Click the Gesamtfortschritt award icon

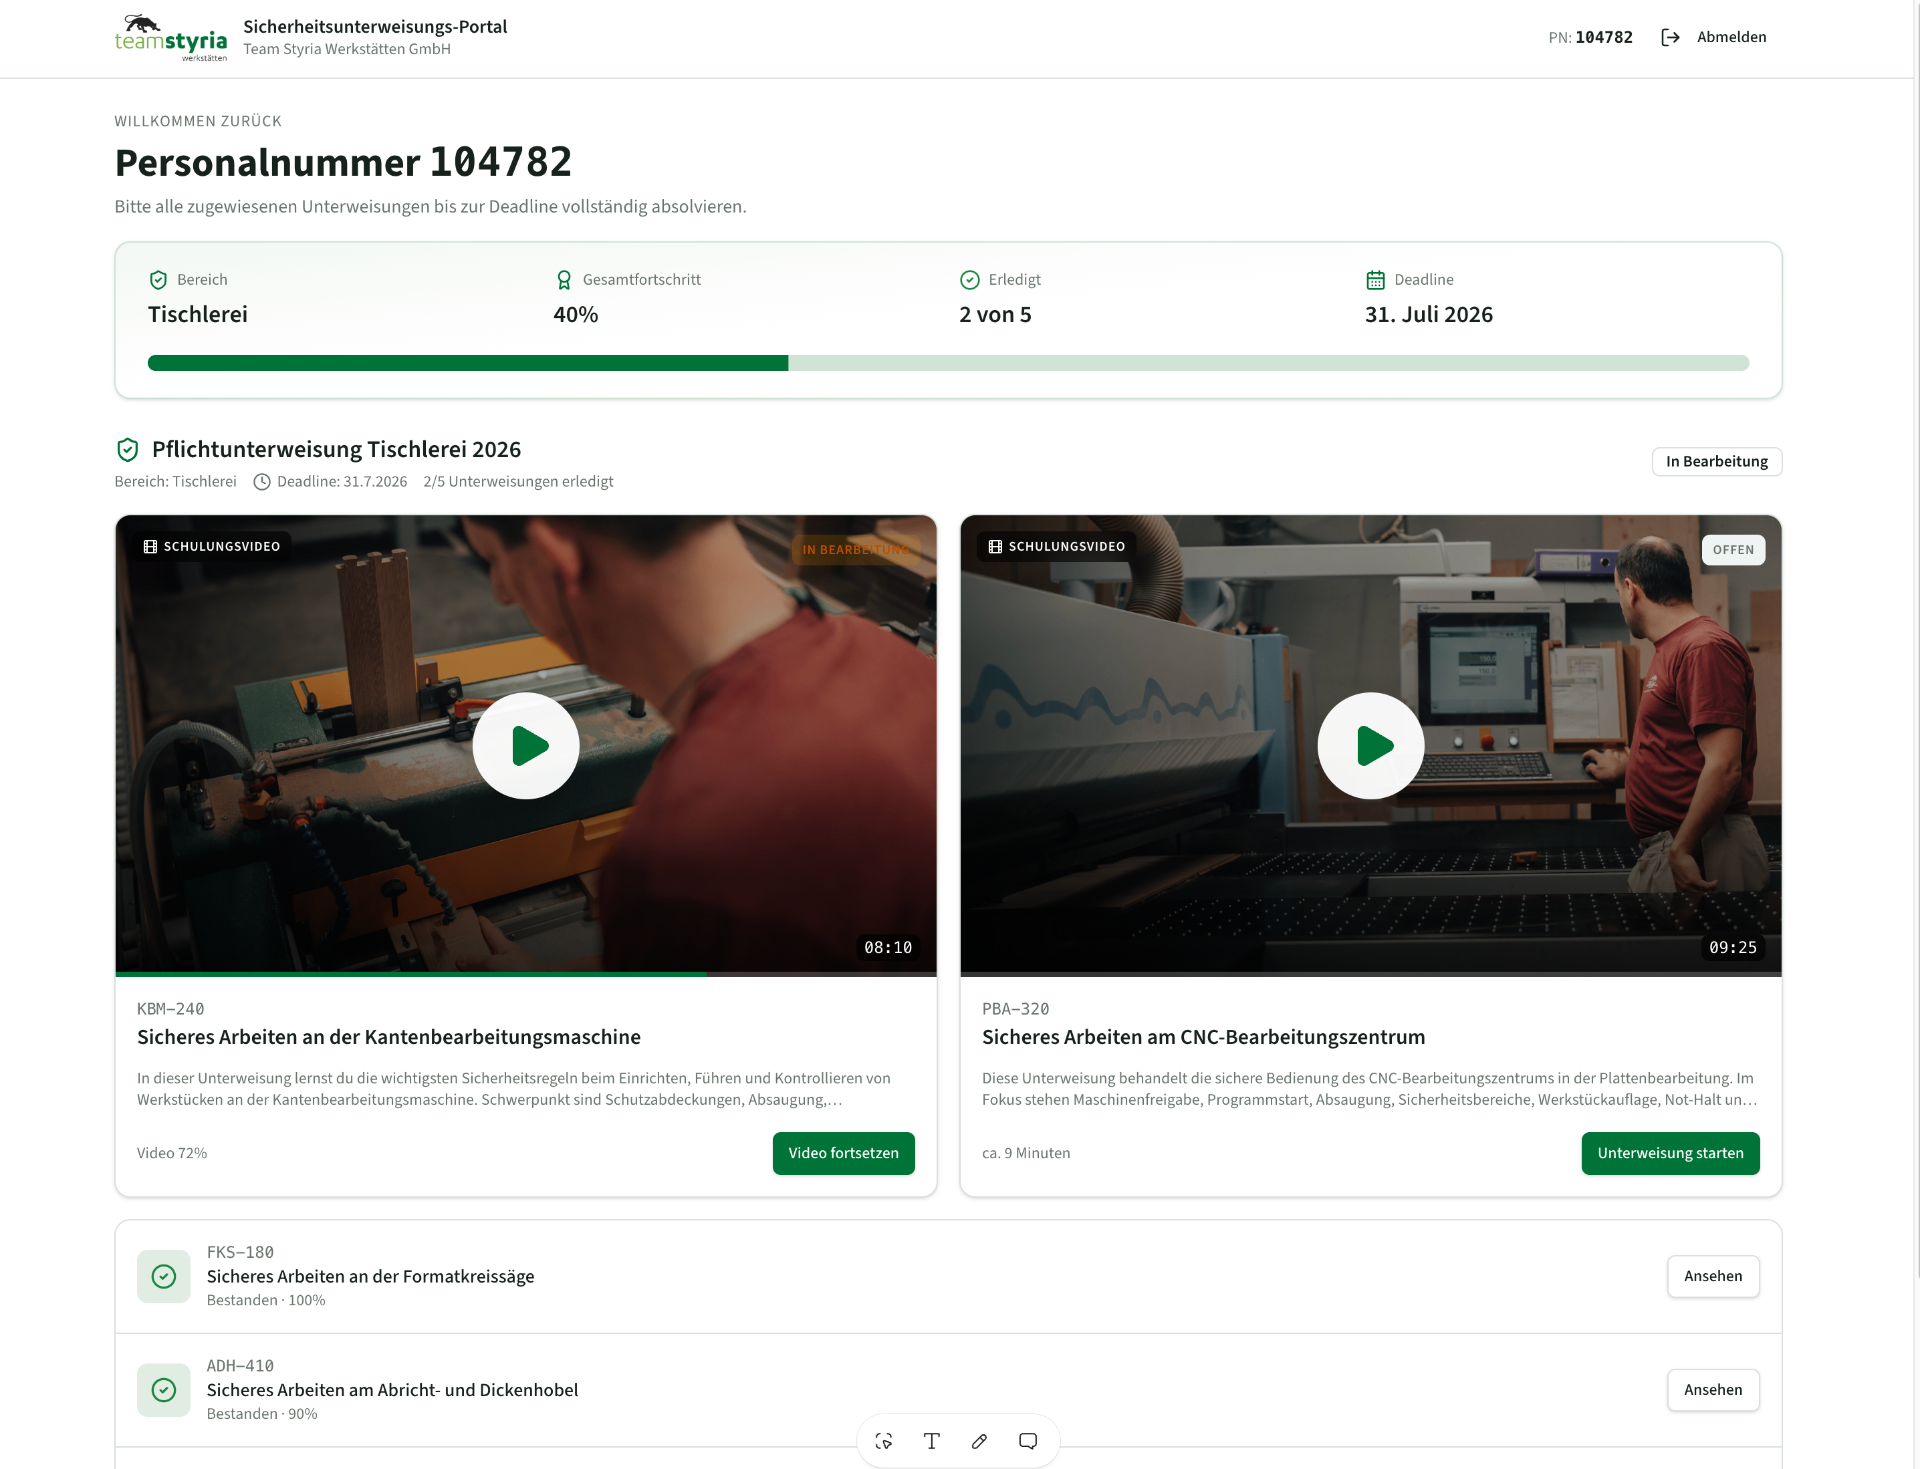564,280
